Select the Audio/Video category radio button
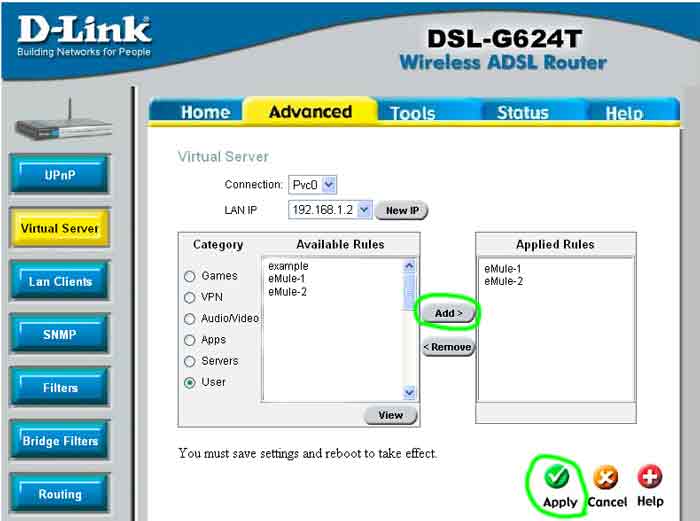Screen dimensions: 700x521 pos(190,319)
